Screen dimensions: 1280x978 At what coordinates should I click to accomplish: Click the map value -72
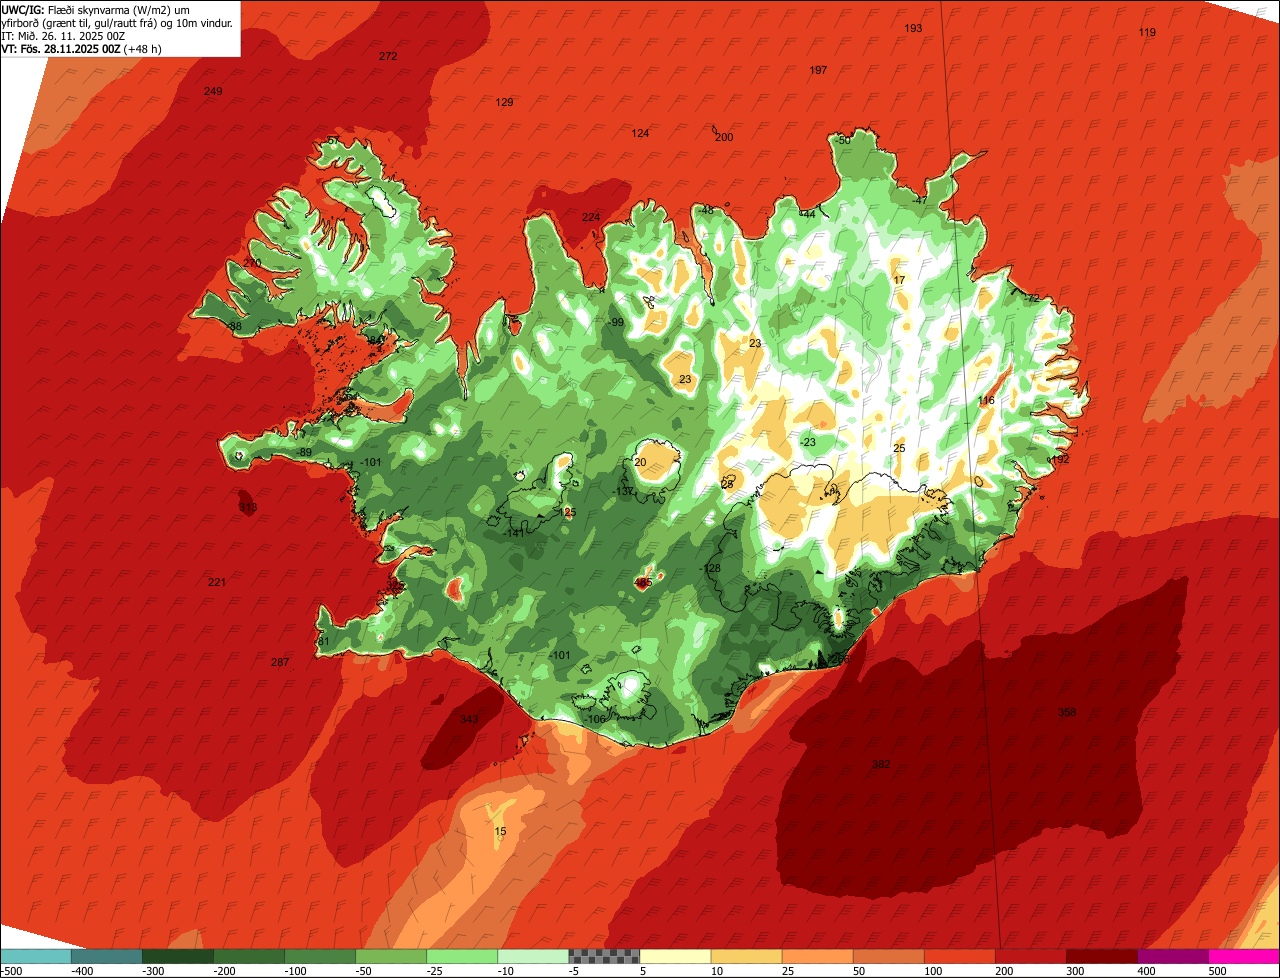[1032, 298]
